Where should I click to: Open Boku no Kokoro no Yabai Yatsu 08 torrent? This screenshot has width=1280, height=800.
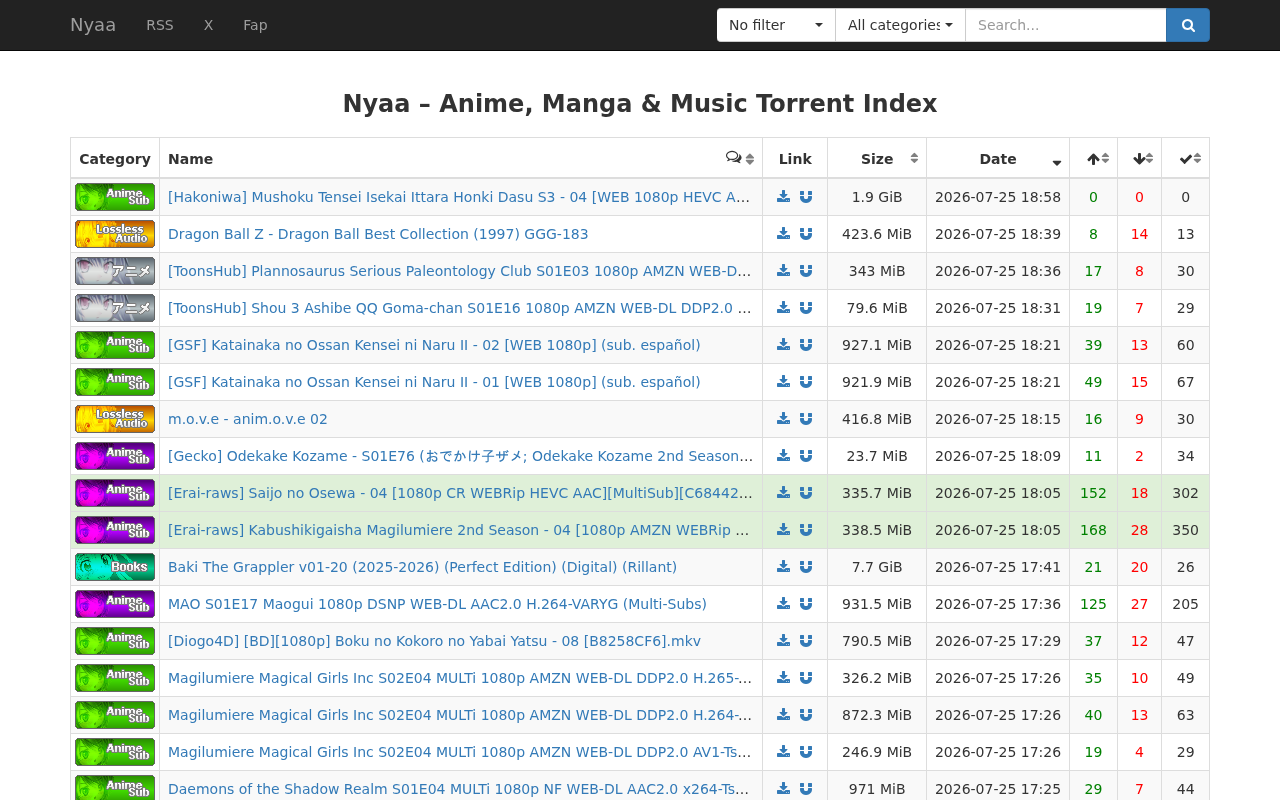click(x=434, y=641)
